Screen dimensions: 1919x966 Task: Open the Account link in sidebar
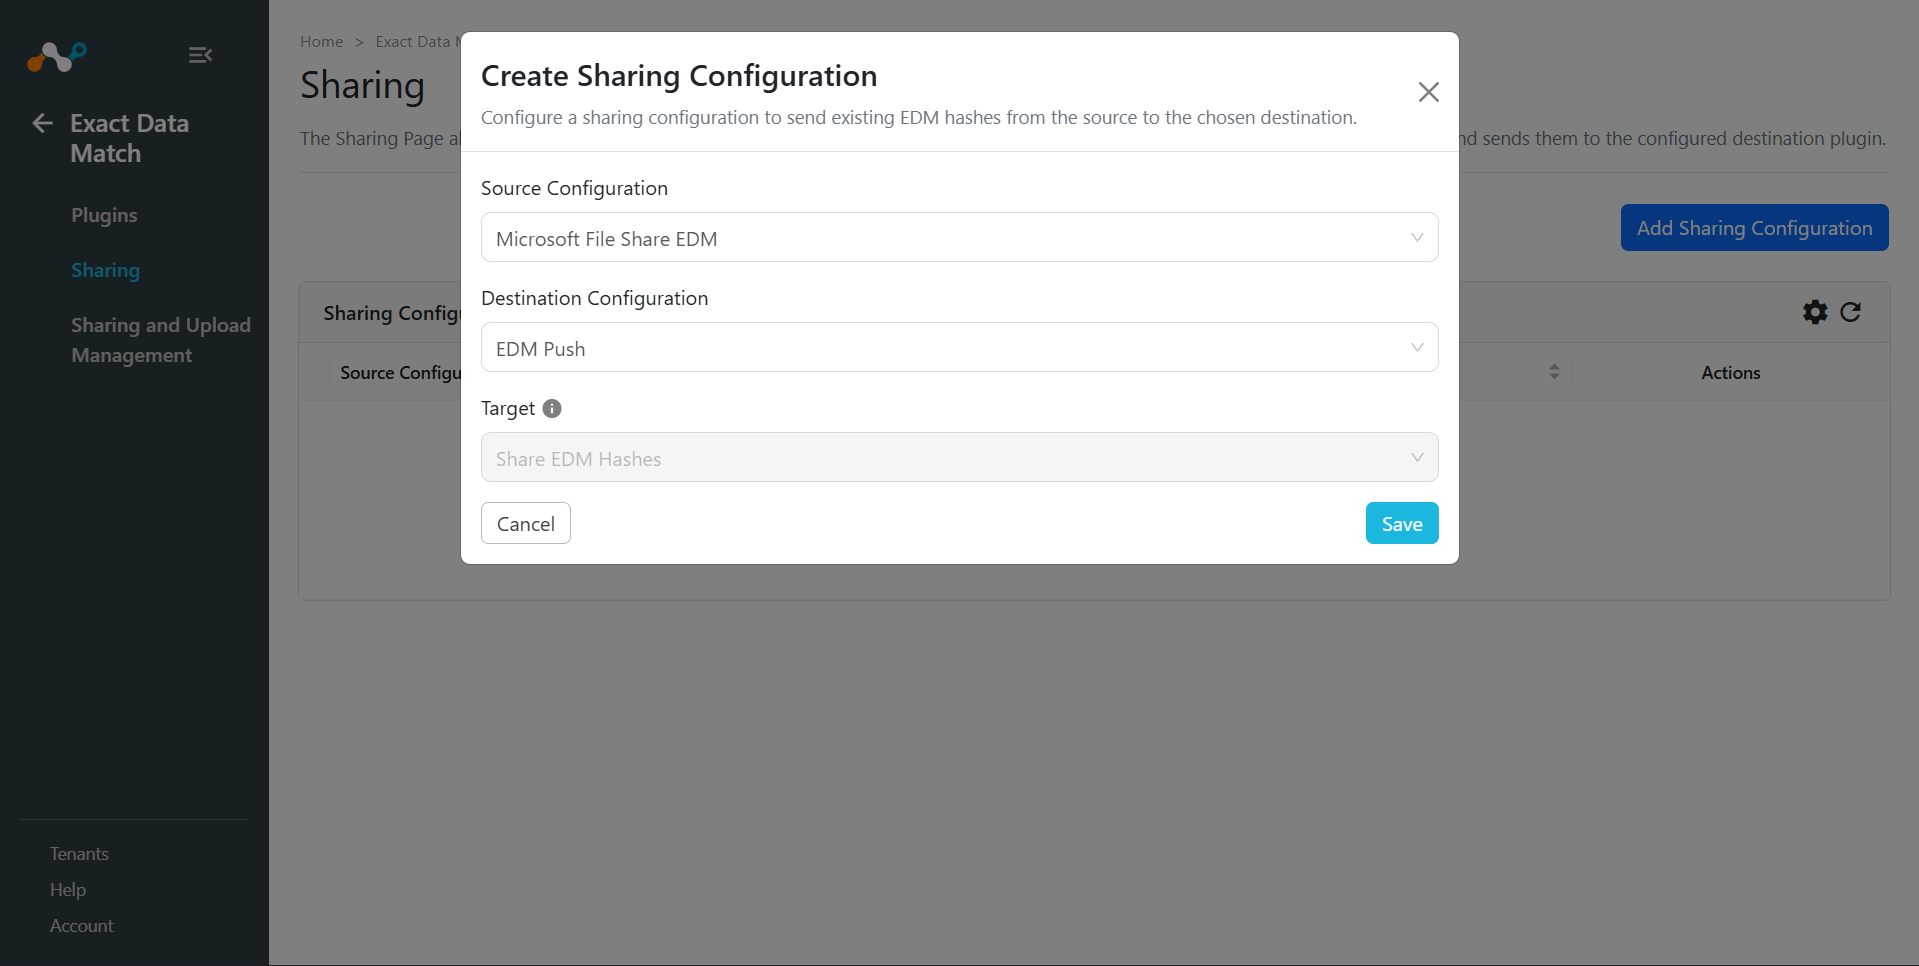(x=81, y=926)
